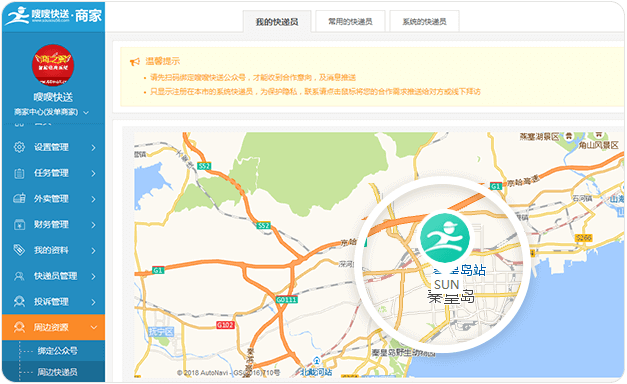Viewport: 627px width, 384px height.
Task: Click the 抚宁区 district label on map
Action: [x=161, y=332]
